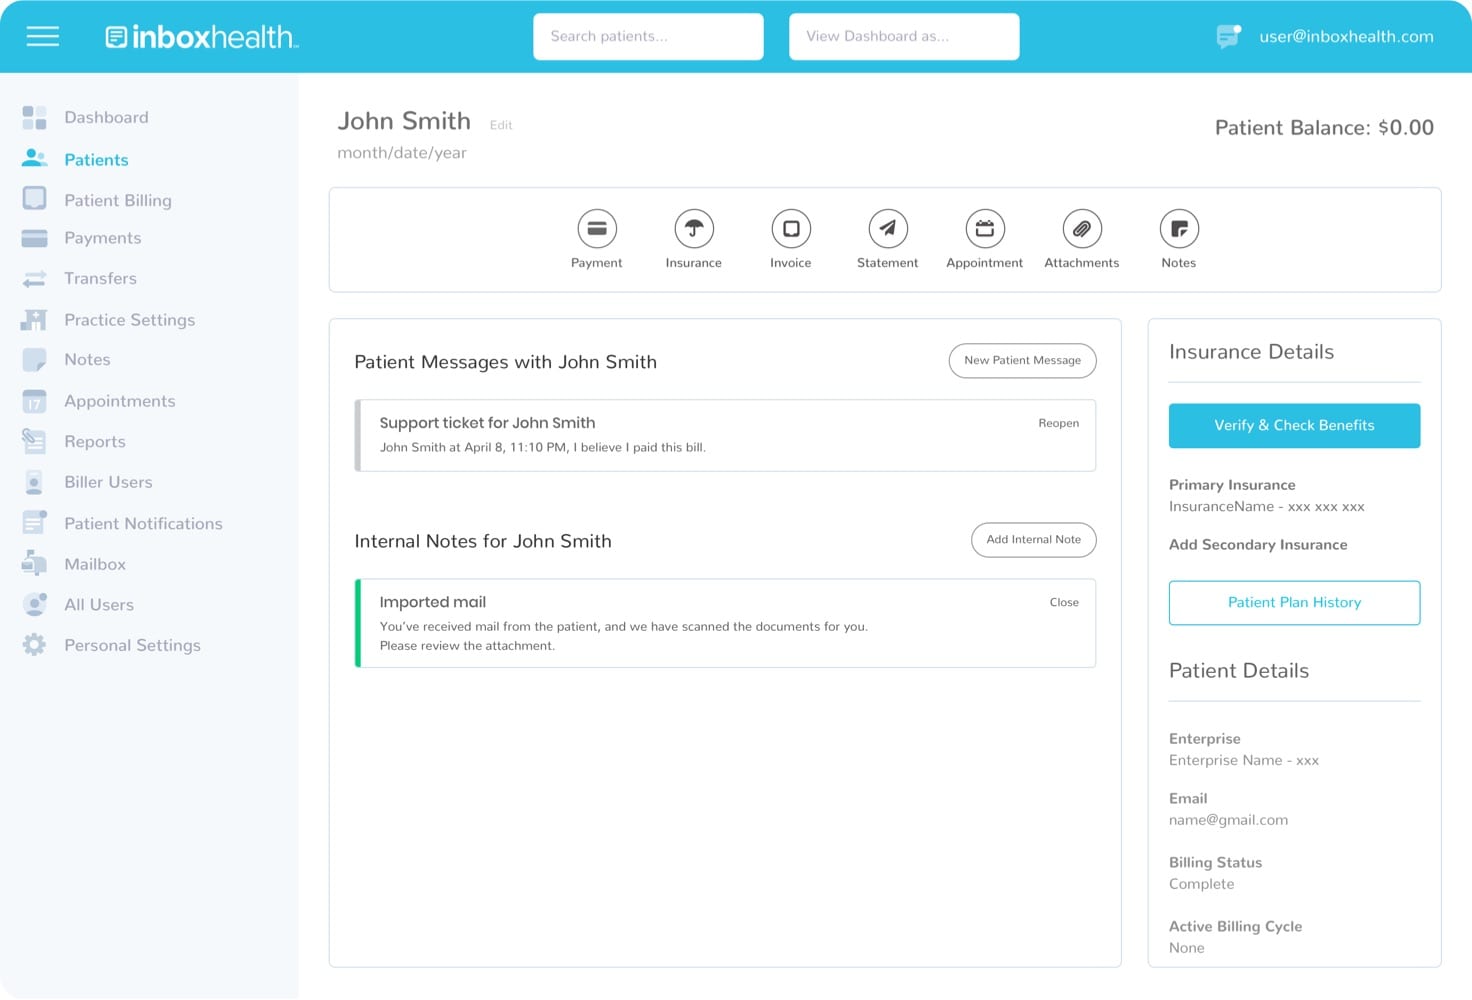Open the Insurance umbrella icon
Viewport: 1472px width, 1000px height.
(694, 229)
